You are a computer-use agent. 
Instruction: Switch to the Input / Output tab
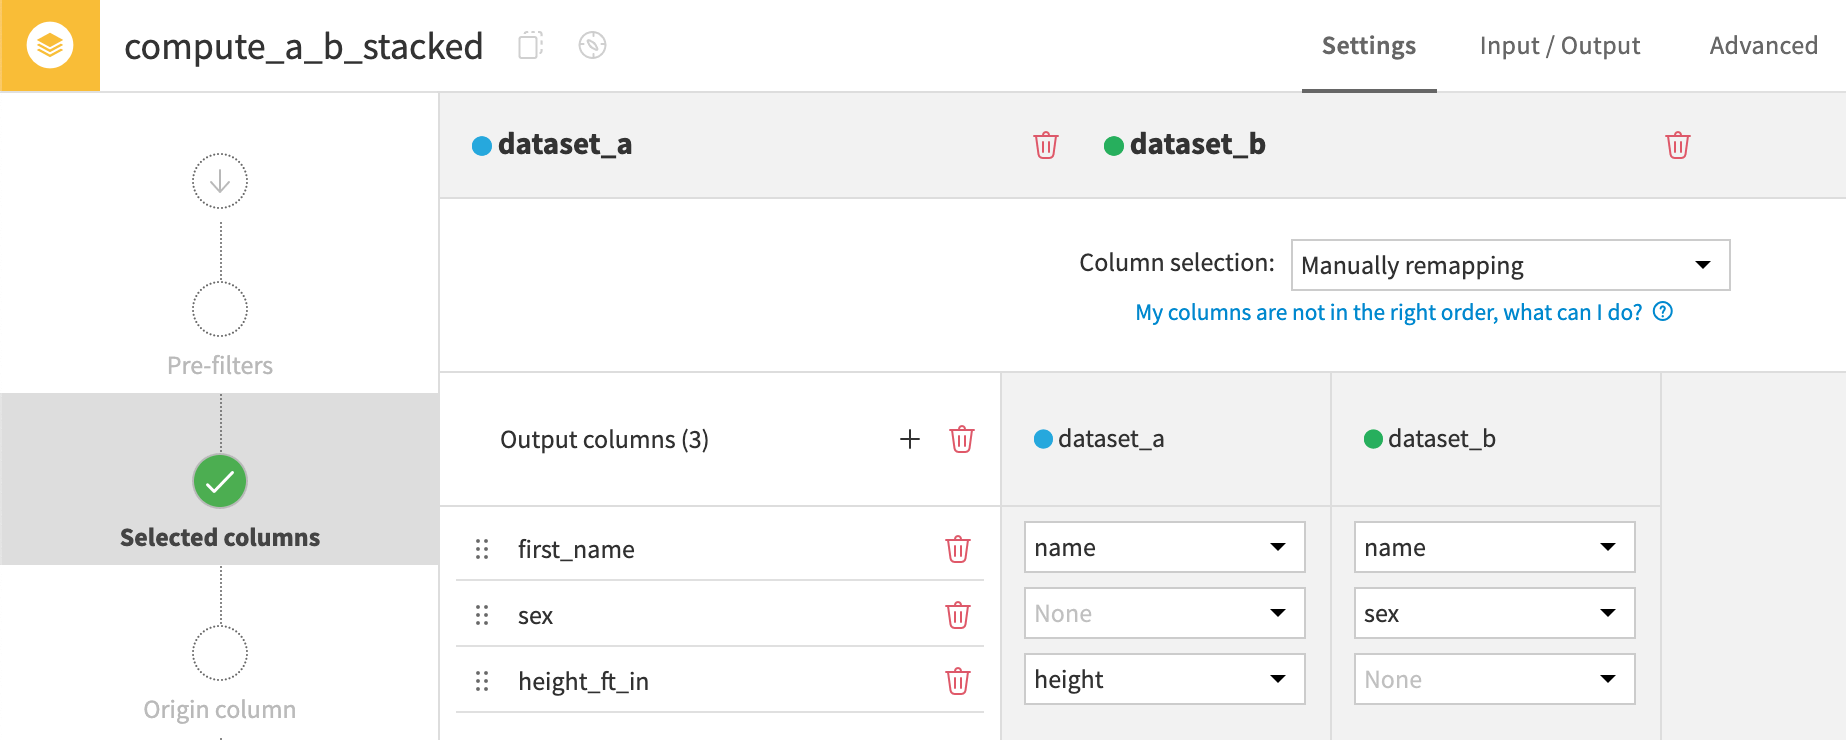click(1560, 46)
